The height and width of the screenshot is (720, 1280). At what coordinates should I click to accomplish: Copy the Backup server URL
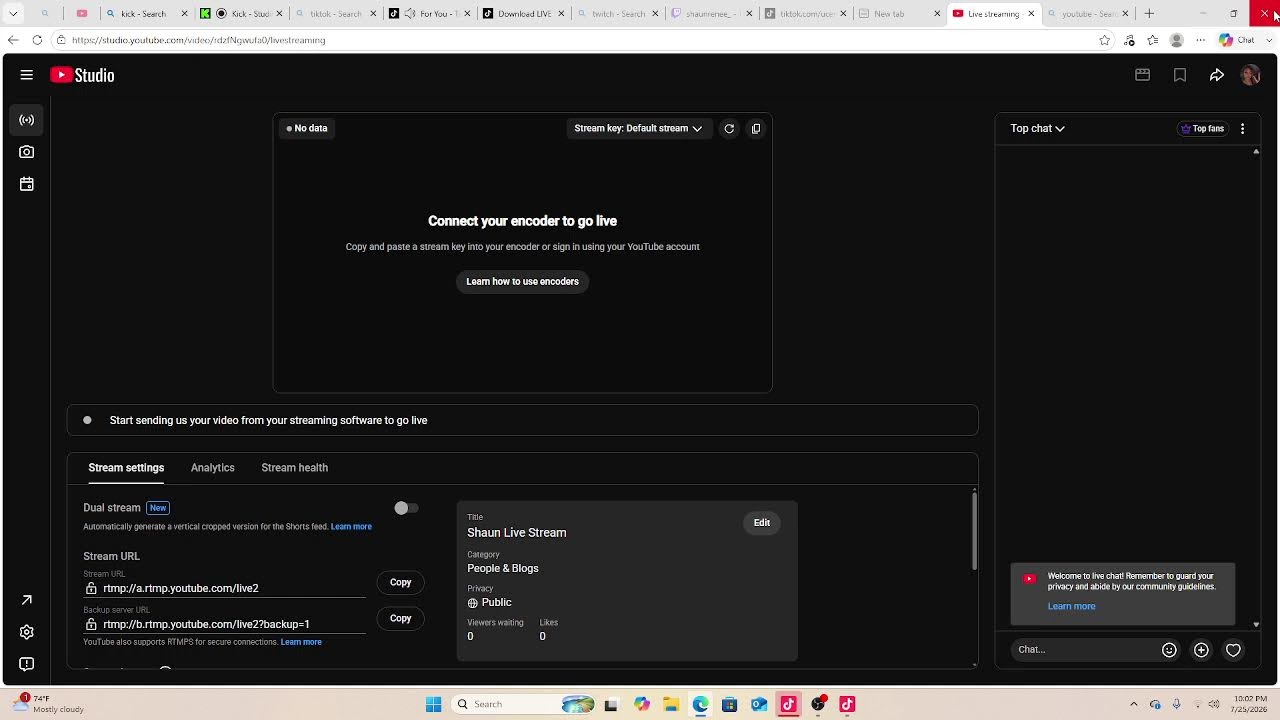(400, 618)
